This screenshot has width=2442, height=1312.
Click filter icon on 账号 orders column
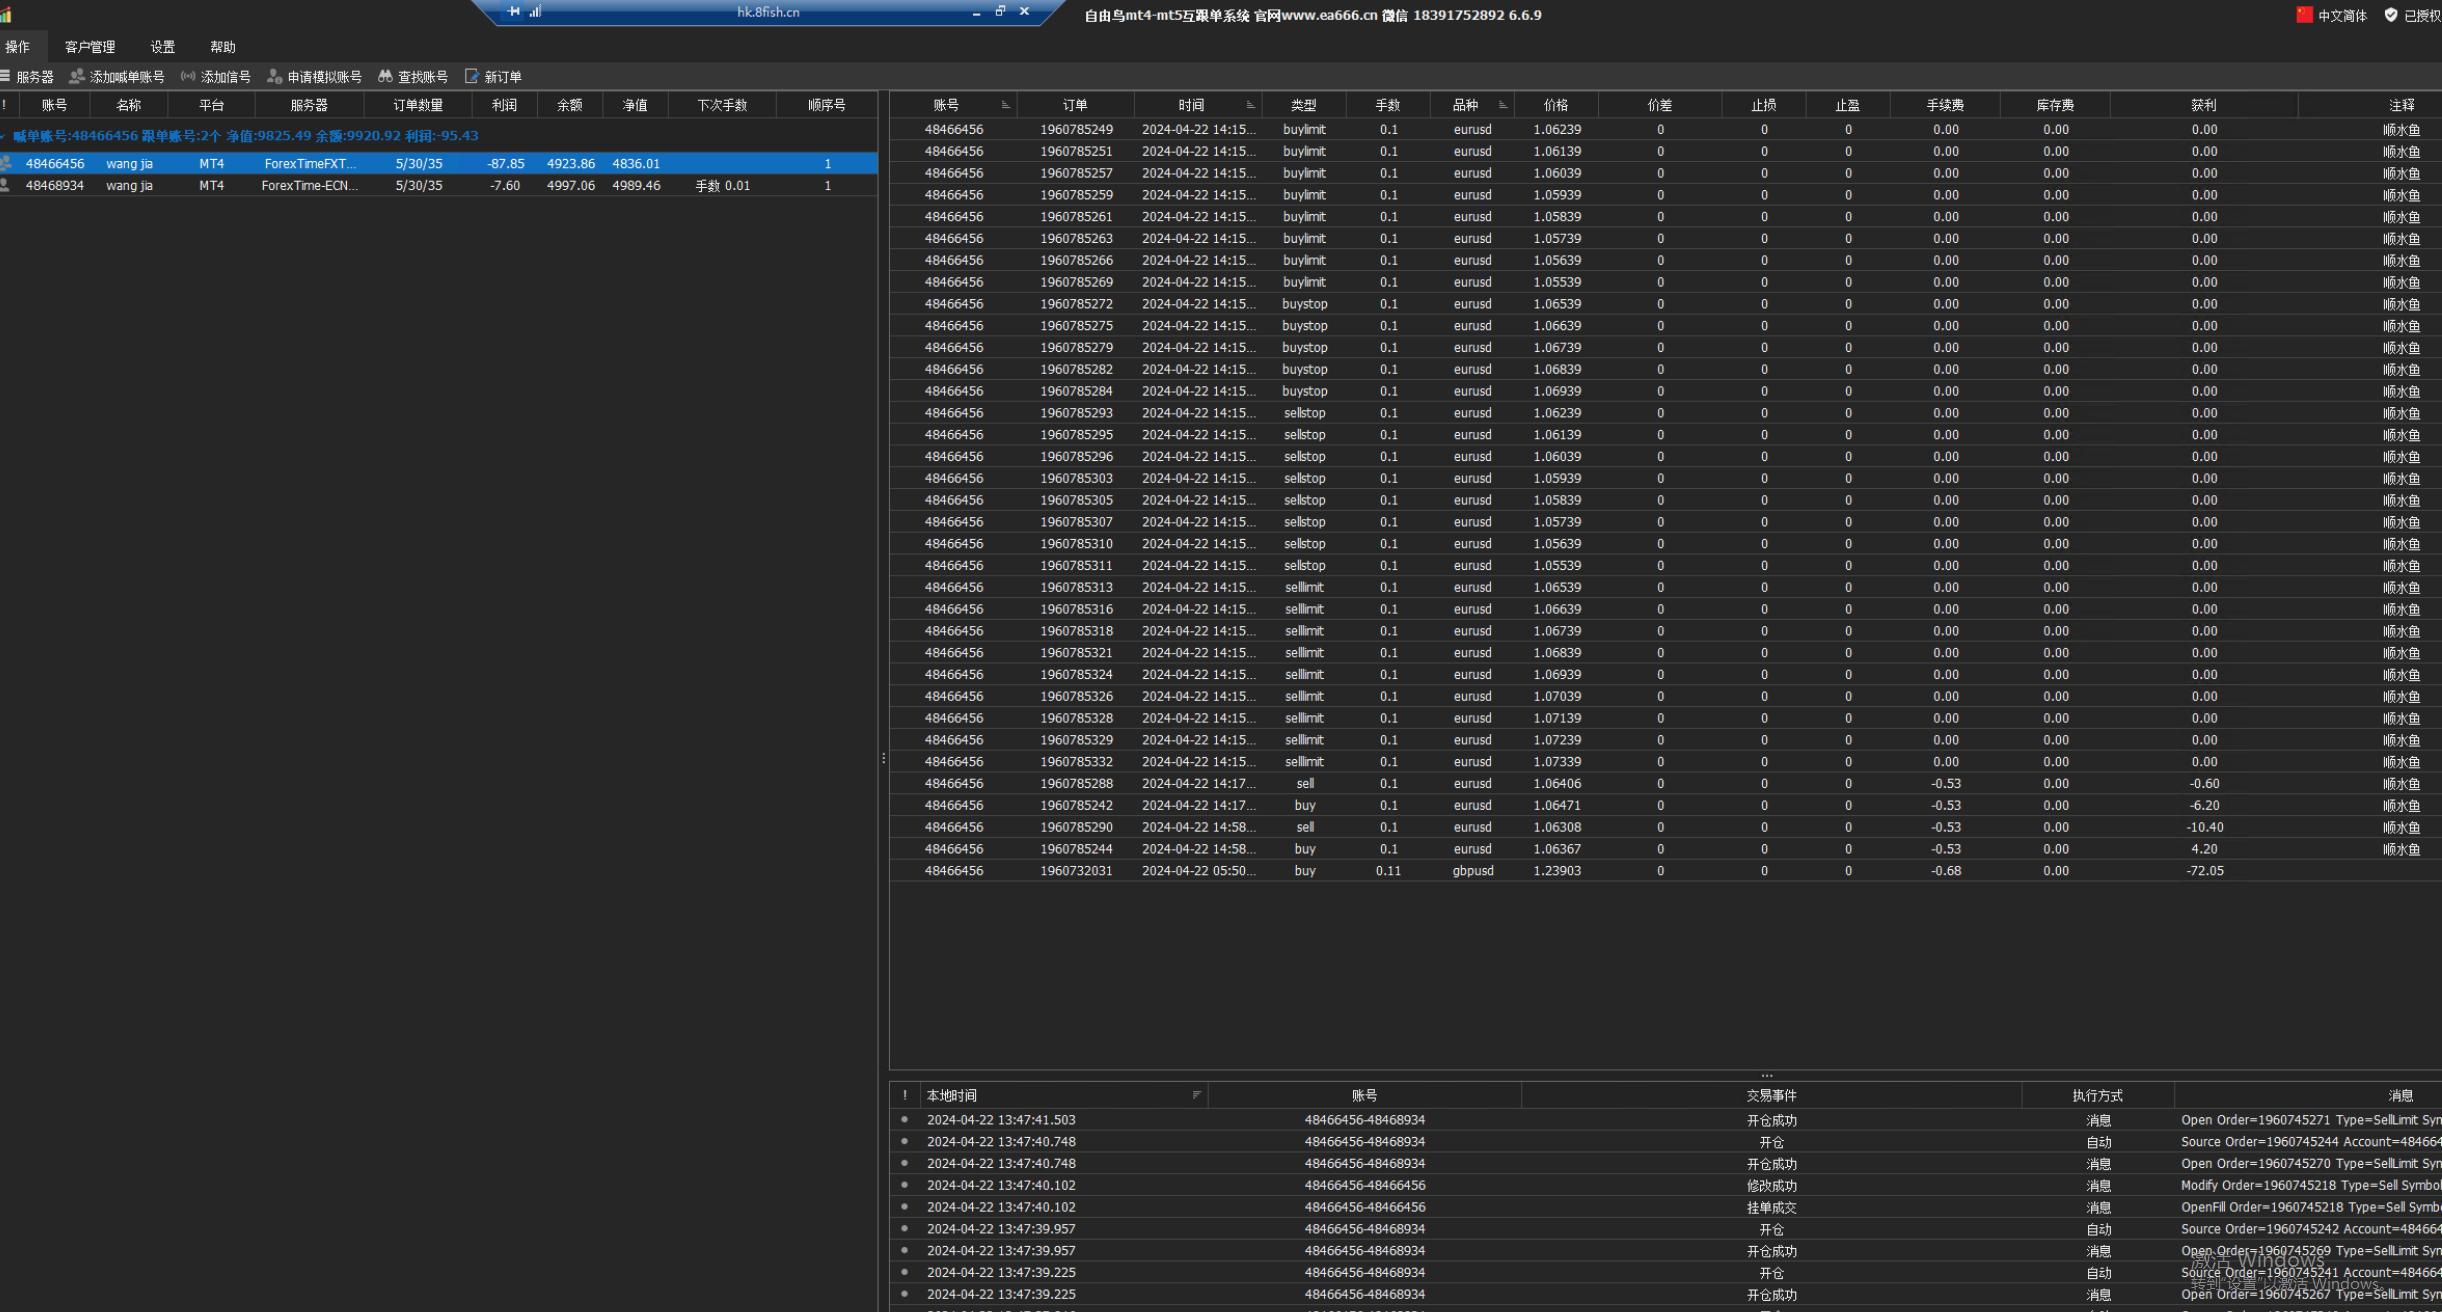(1005, 105)
